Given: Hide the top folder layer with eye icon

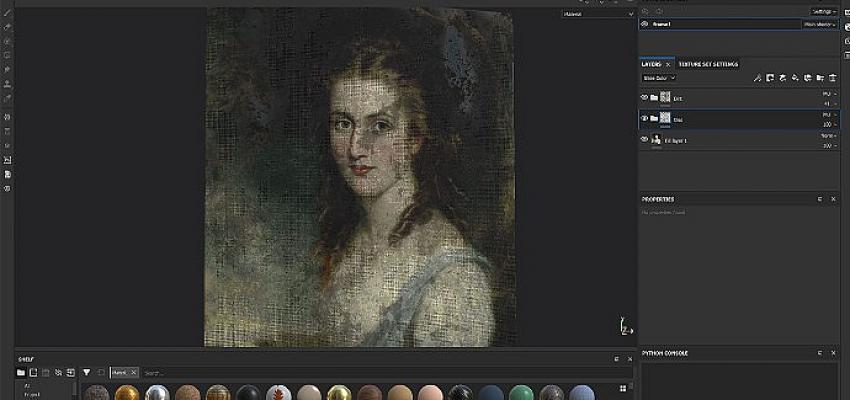Looking at the screenshot, I should [644, 98].
